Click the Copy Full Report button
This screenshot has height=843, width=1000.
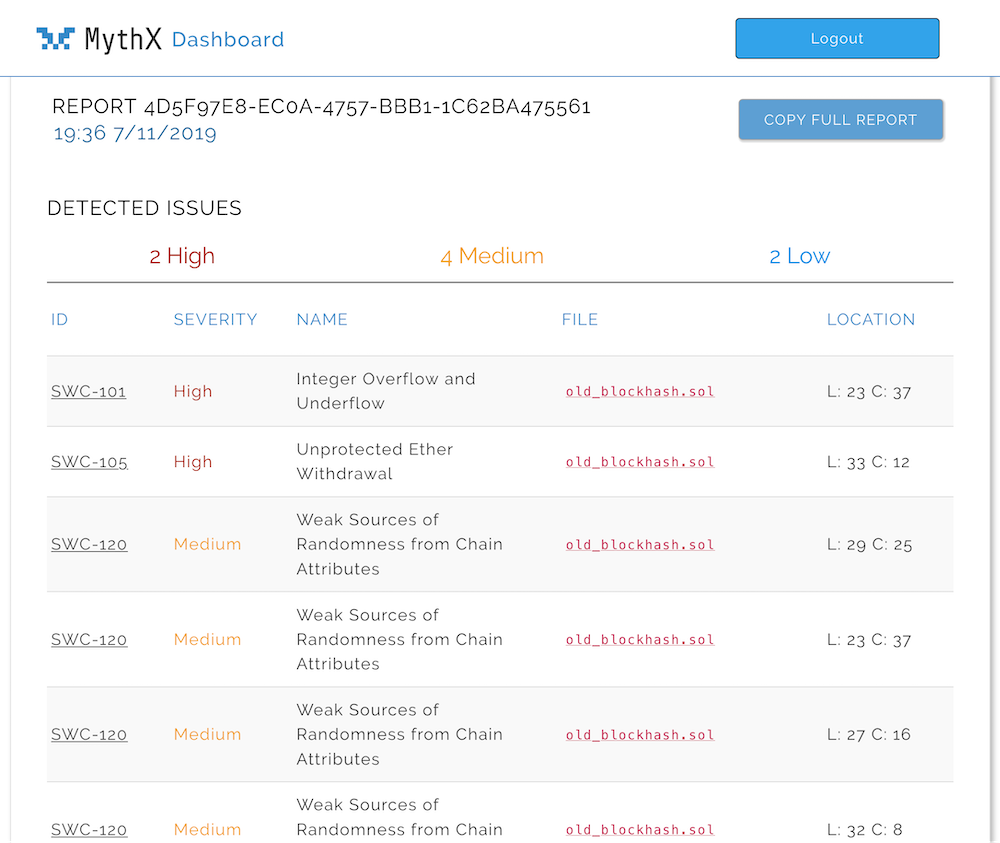[841, 119]
